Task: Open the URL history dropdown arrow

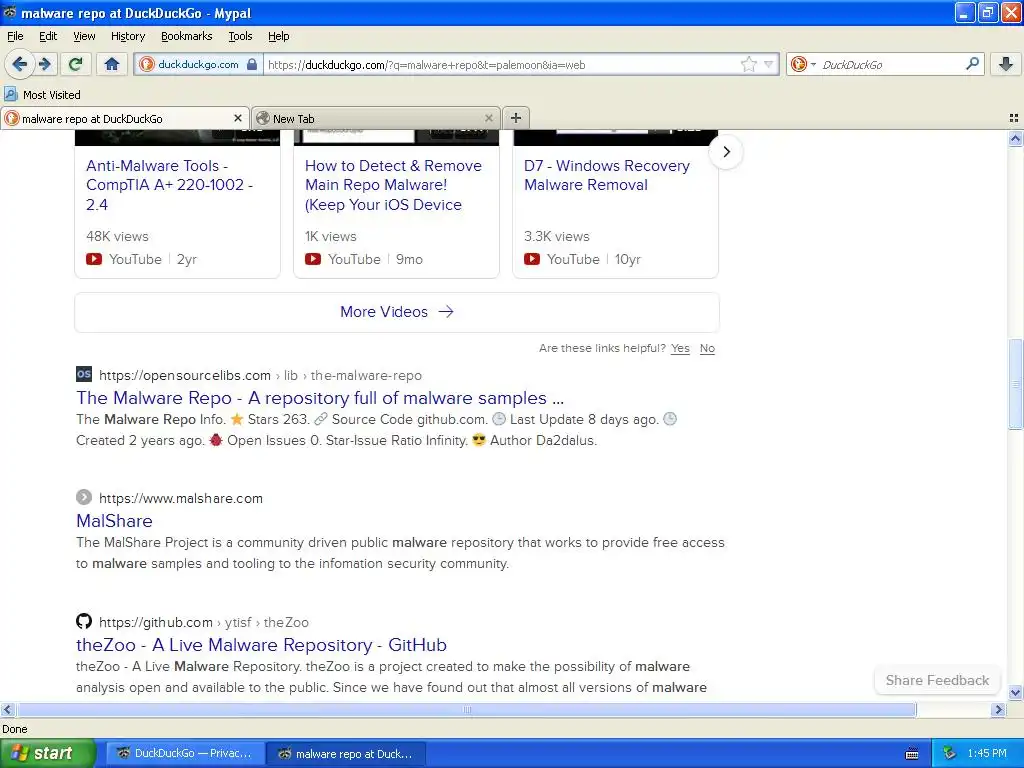Action: pos(768,64)
